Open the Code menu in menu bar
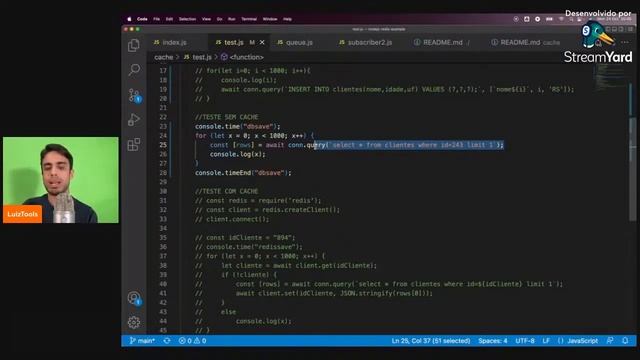 pyautogui.click(x=142, y=19)
